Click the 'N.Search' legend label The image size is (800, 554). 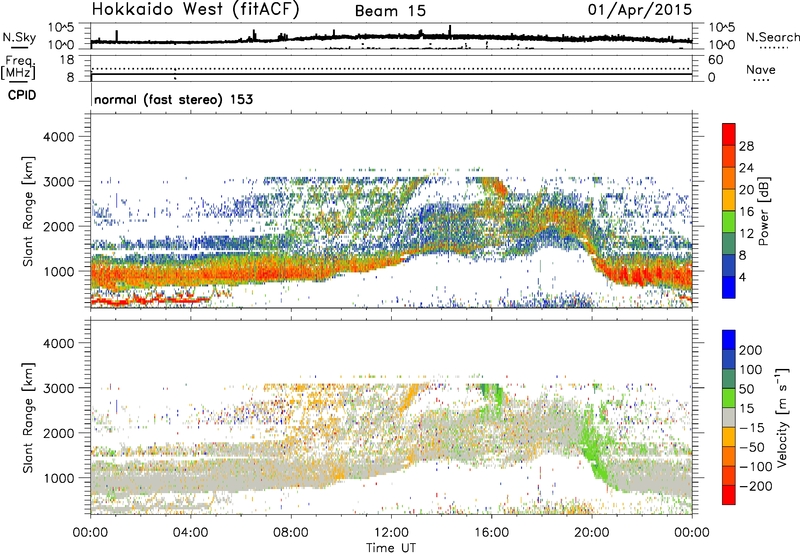click(772, 37)
